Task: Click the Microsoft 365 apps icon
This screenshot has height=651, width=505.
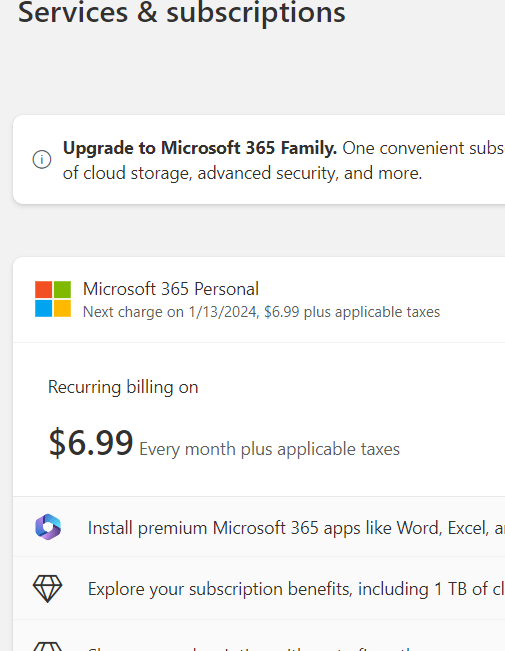Action: pyautogui.click(x=48, y=527)
